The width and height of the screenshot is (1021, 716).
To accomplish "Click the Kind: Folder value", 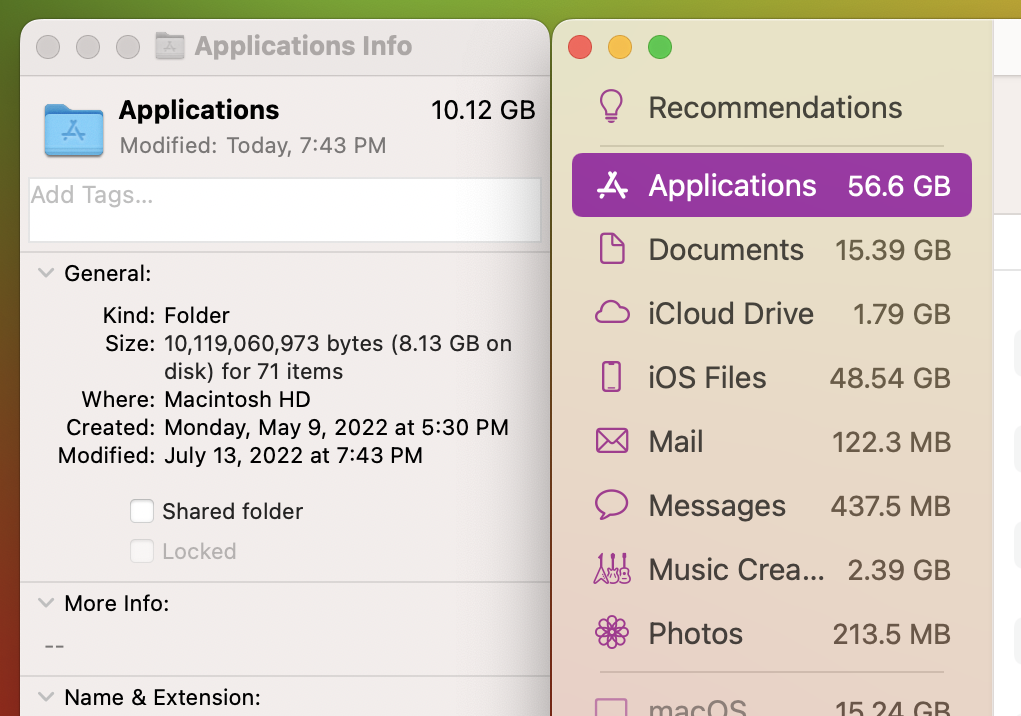I will [197, 315].
